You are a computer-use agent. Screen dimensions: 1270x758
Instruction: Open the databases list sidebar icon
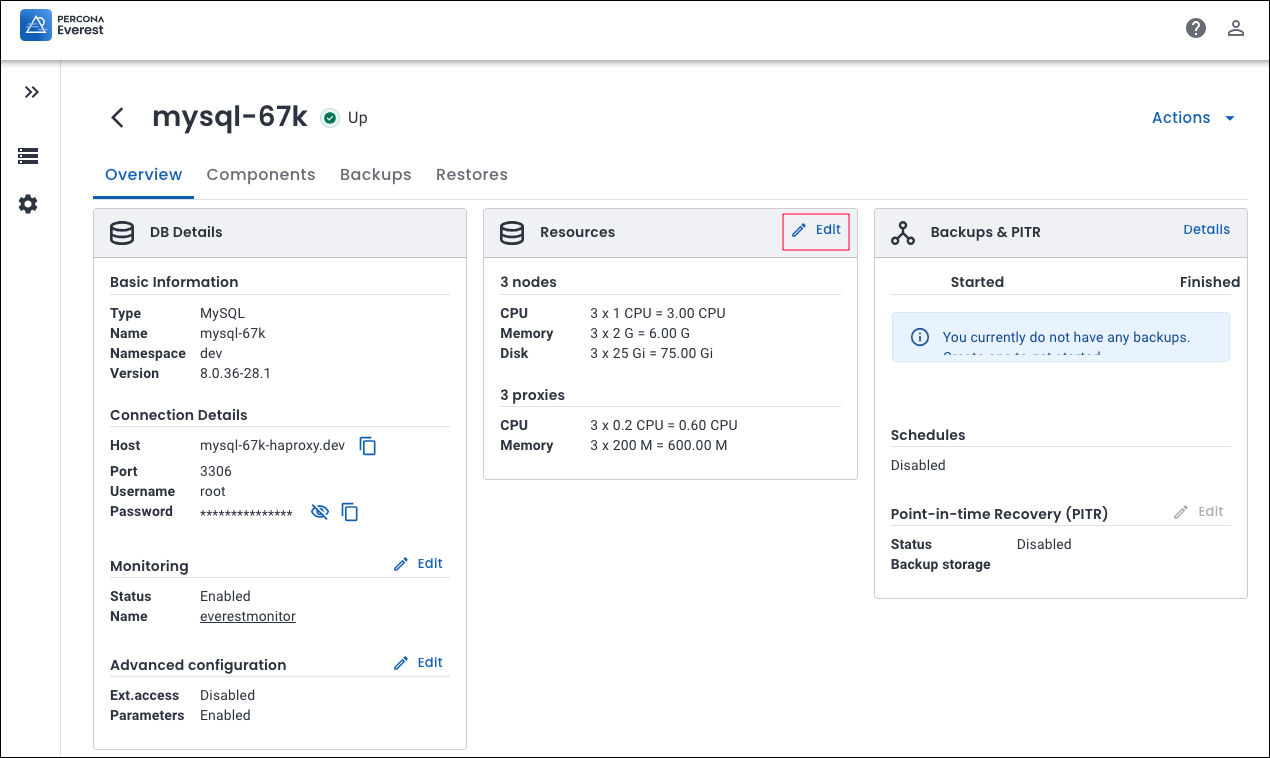(x=28, y=156)
